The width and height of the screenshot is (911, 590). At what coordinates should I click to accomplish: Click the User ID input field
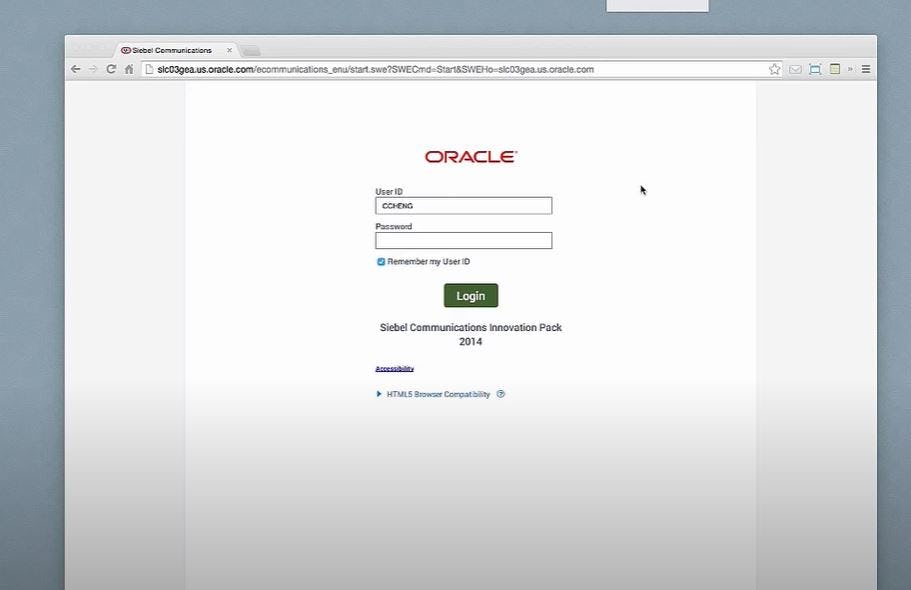click(464, 206)
